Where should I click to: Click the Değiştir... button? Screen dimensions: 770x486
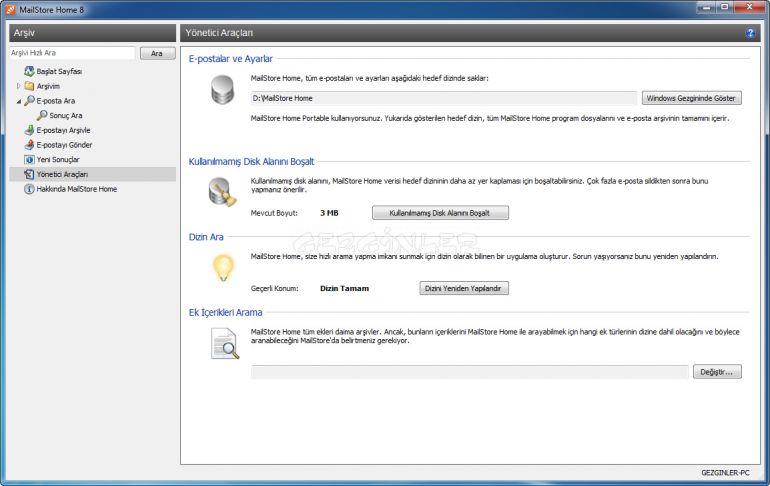click(717, 372)
